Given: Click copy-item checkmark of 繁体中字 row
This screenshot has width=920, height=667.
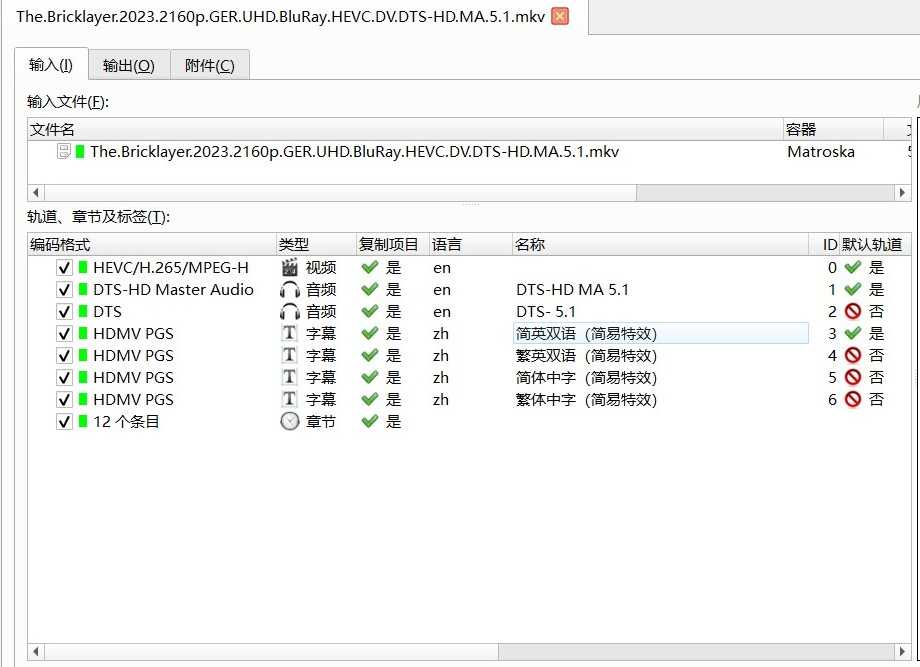Looking at the screenshot, I should point(370,399).
